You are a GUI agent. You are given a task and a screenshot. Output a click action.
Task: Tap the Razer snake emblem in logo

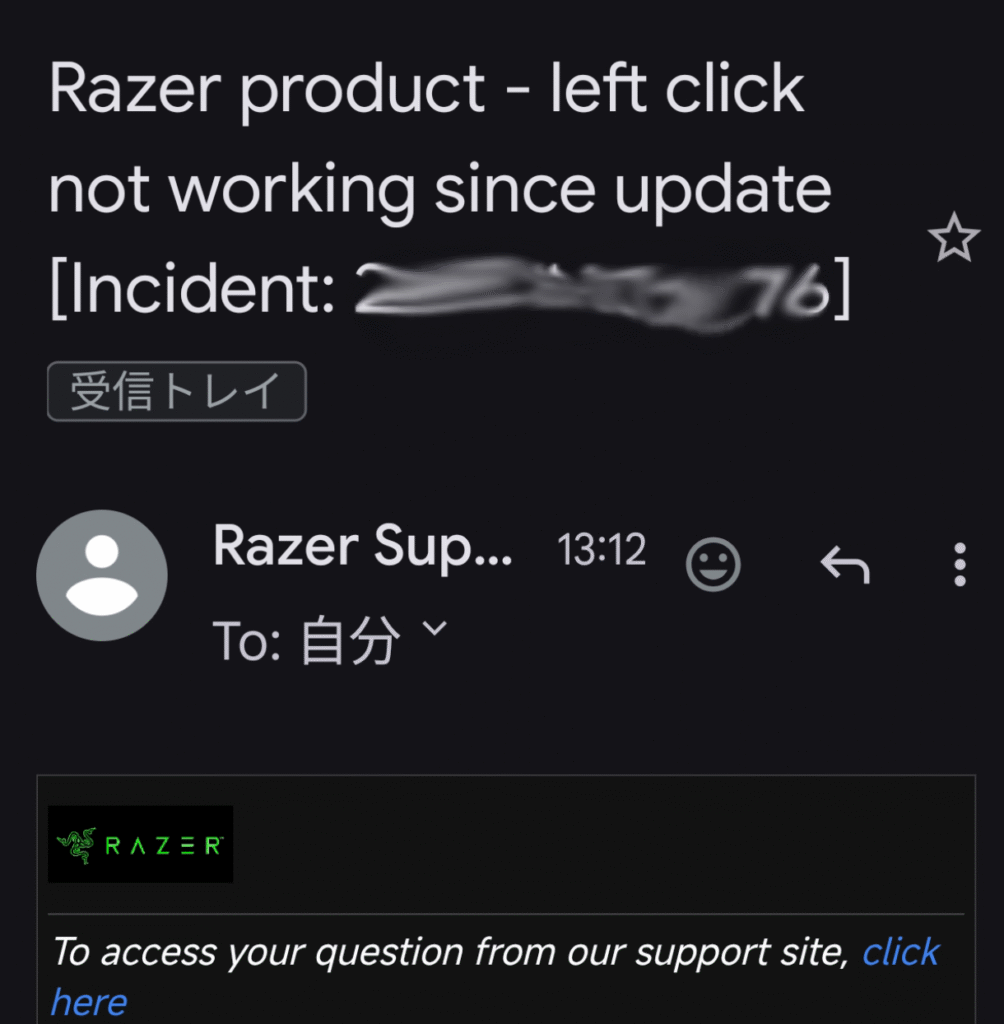click(77, 846)
